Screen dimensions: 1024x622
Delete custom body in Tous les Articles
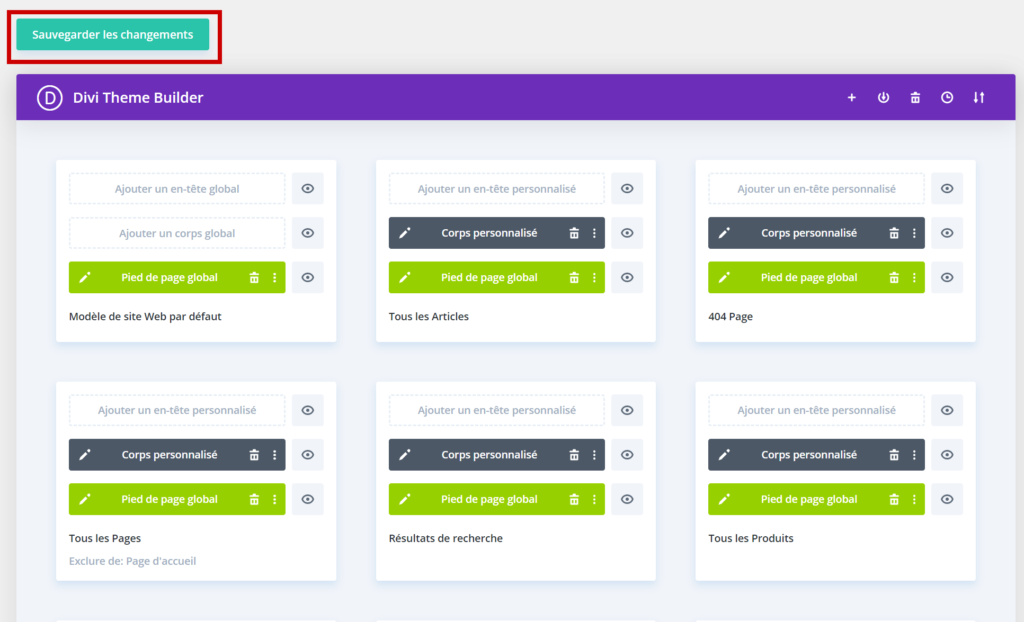574,233
